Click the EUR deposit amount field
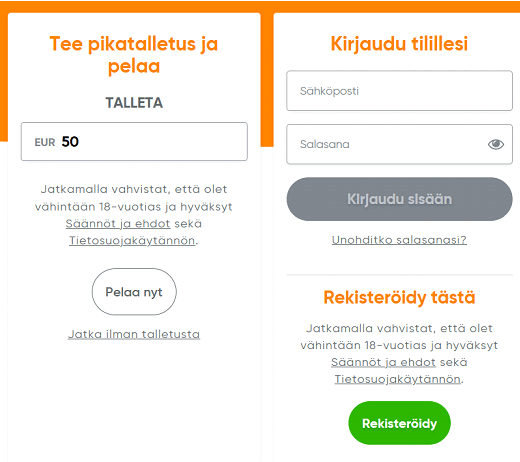This screenshot has height=462, width=520. (x=134, y=142)
